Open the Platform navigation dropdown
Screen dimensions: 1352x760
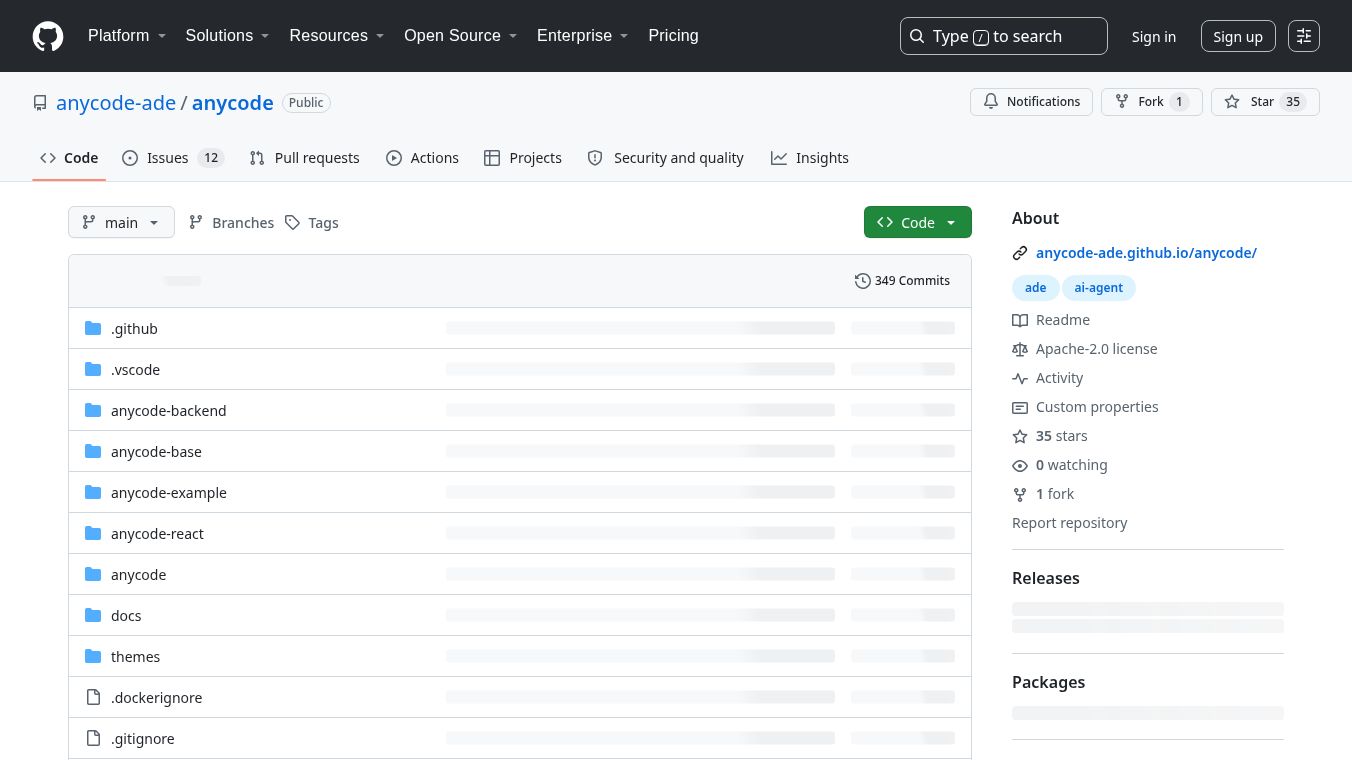coord(127,36)
